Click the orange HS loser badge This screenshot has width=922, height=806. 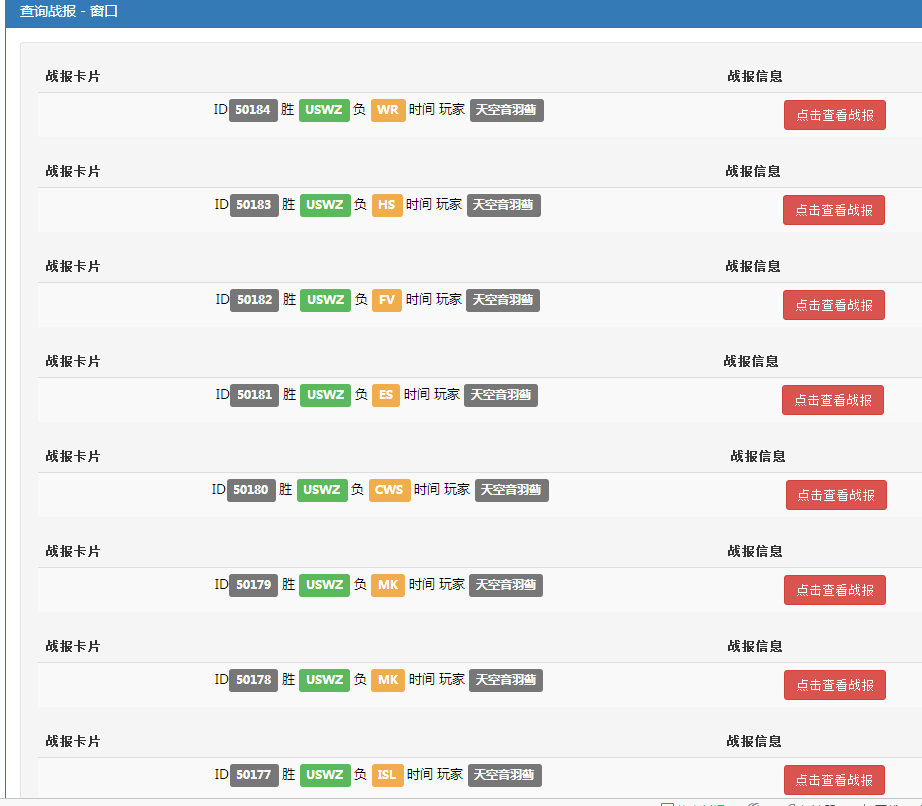tap(387, 205)
